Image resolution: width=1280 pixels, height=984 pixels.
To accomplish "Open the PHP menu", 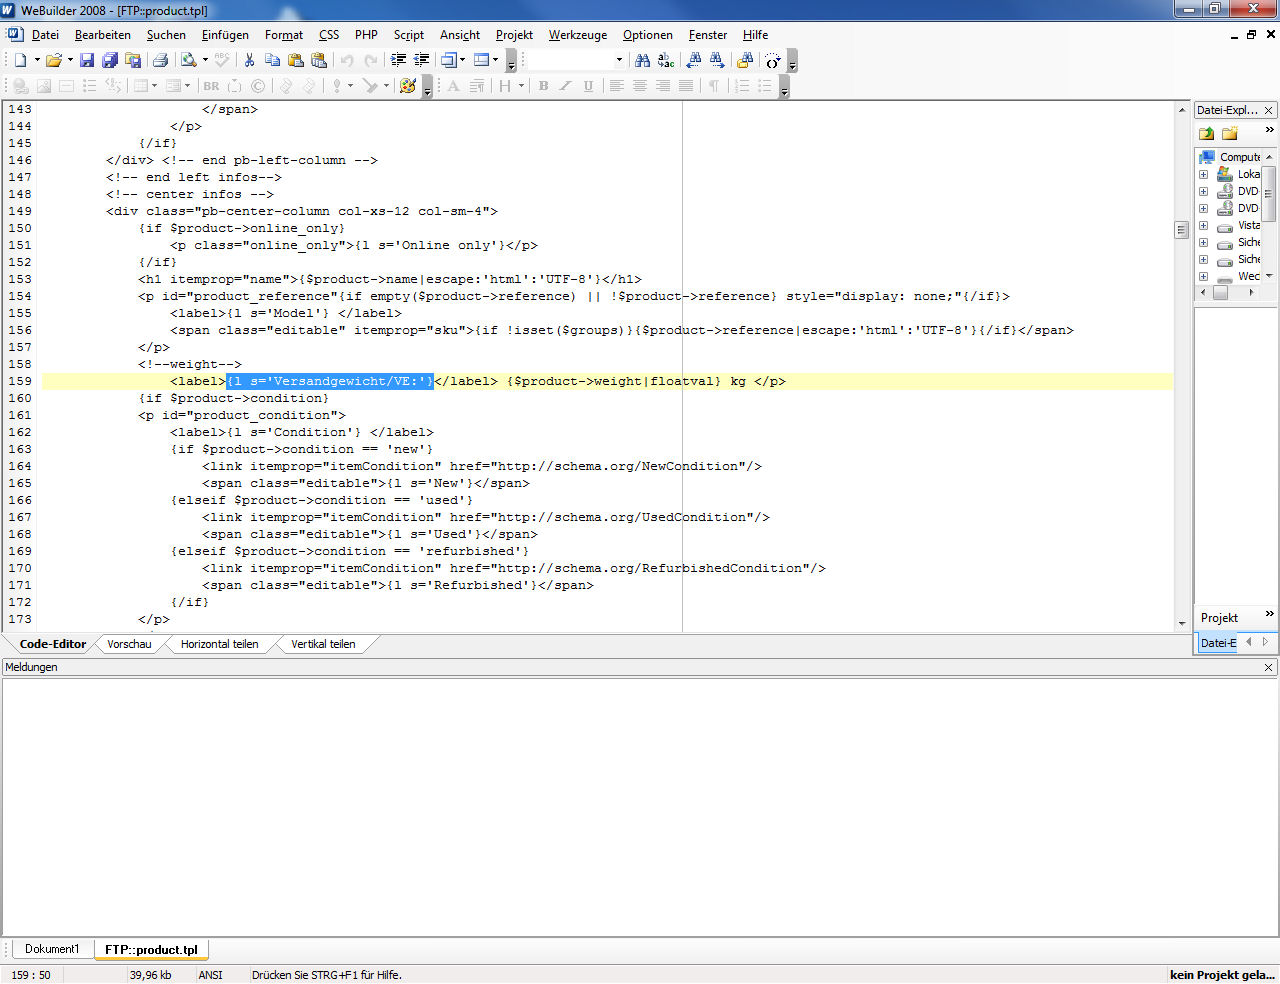I will click(x=366, y=35).
